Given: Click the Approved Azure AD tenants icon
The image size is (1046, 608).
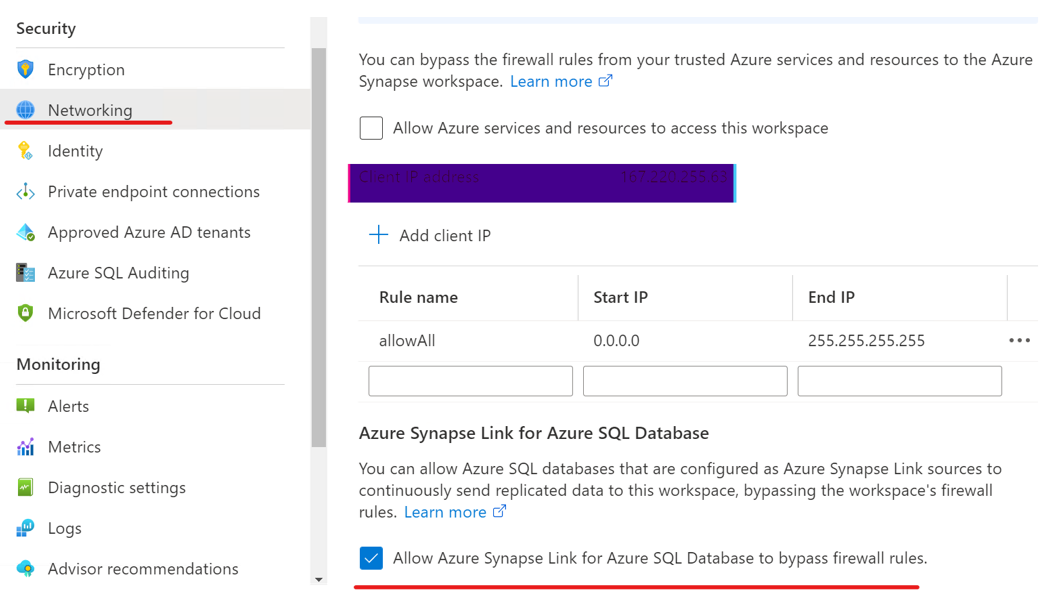Looking at the screenshot, I should tap(26, 233).
